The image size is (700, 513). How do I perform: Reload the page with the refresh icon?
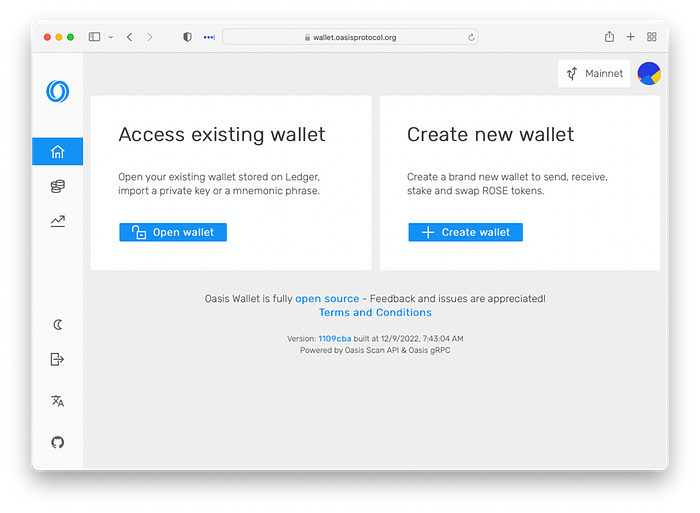471,38
